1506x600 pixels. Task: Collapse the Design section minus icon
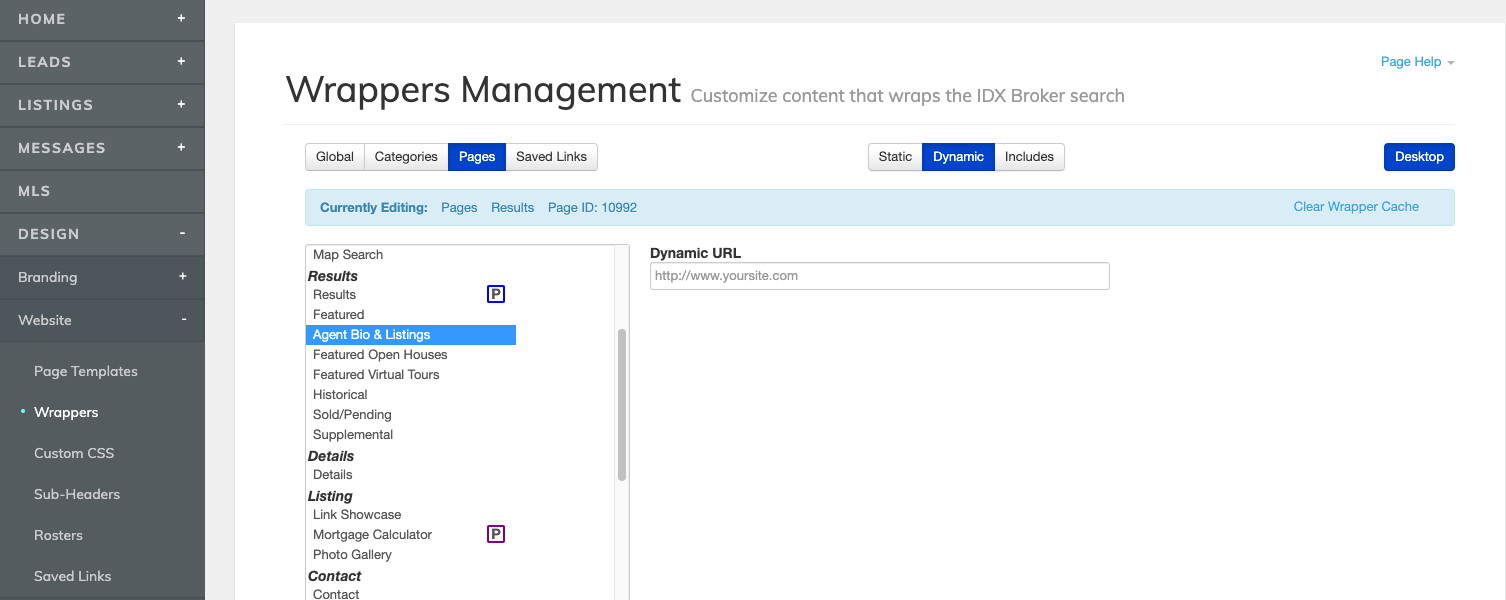click(182, 234)
